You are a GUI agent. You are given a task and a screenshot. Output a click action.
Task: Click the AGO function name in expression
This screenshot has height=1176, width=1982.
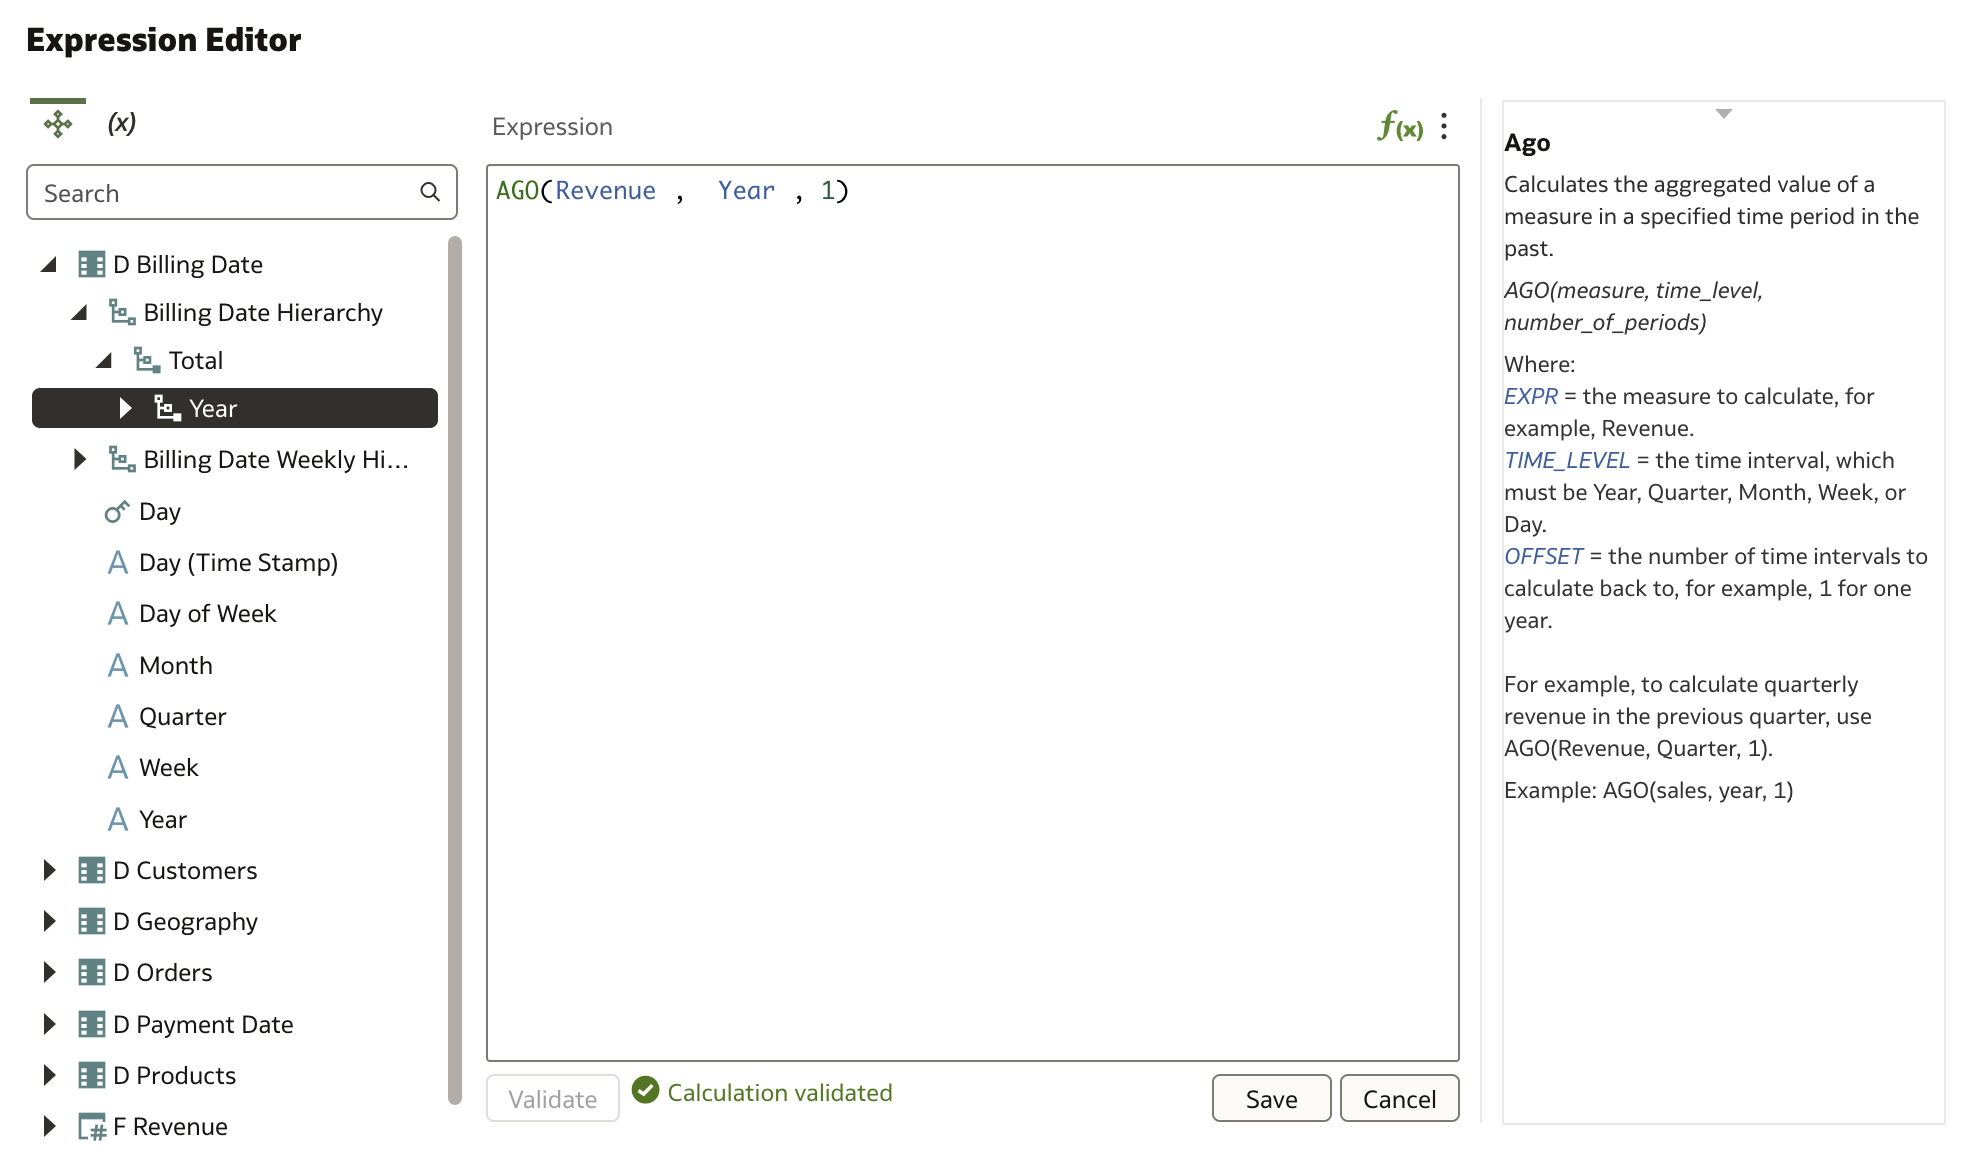tap(517, 191)
